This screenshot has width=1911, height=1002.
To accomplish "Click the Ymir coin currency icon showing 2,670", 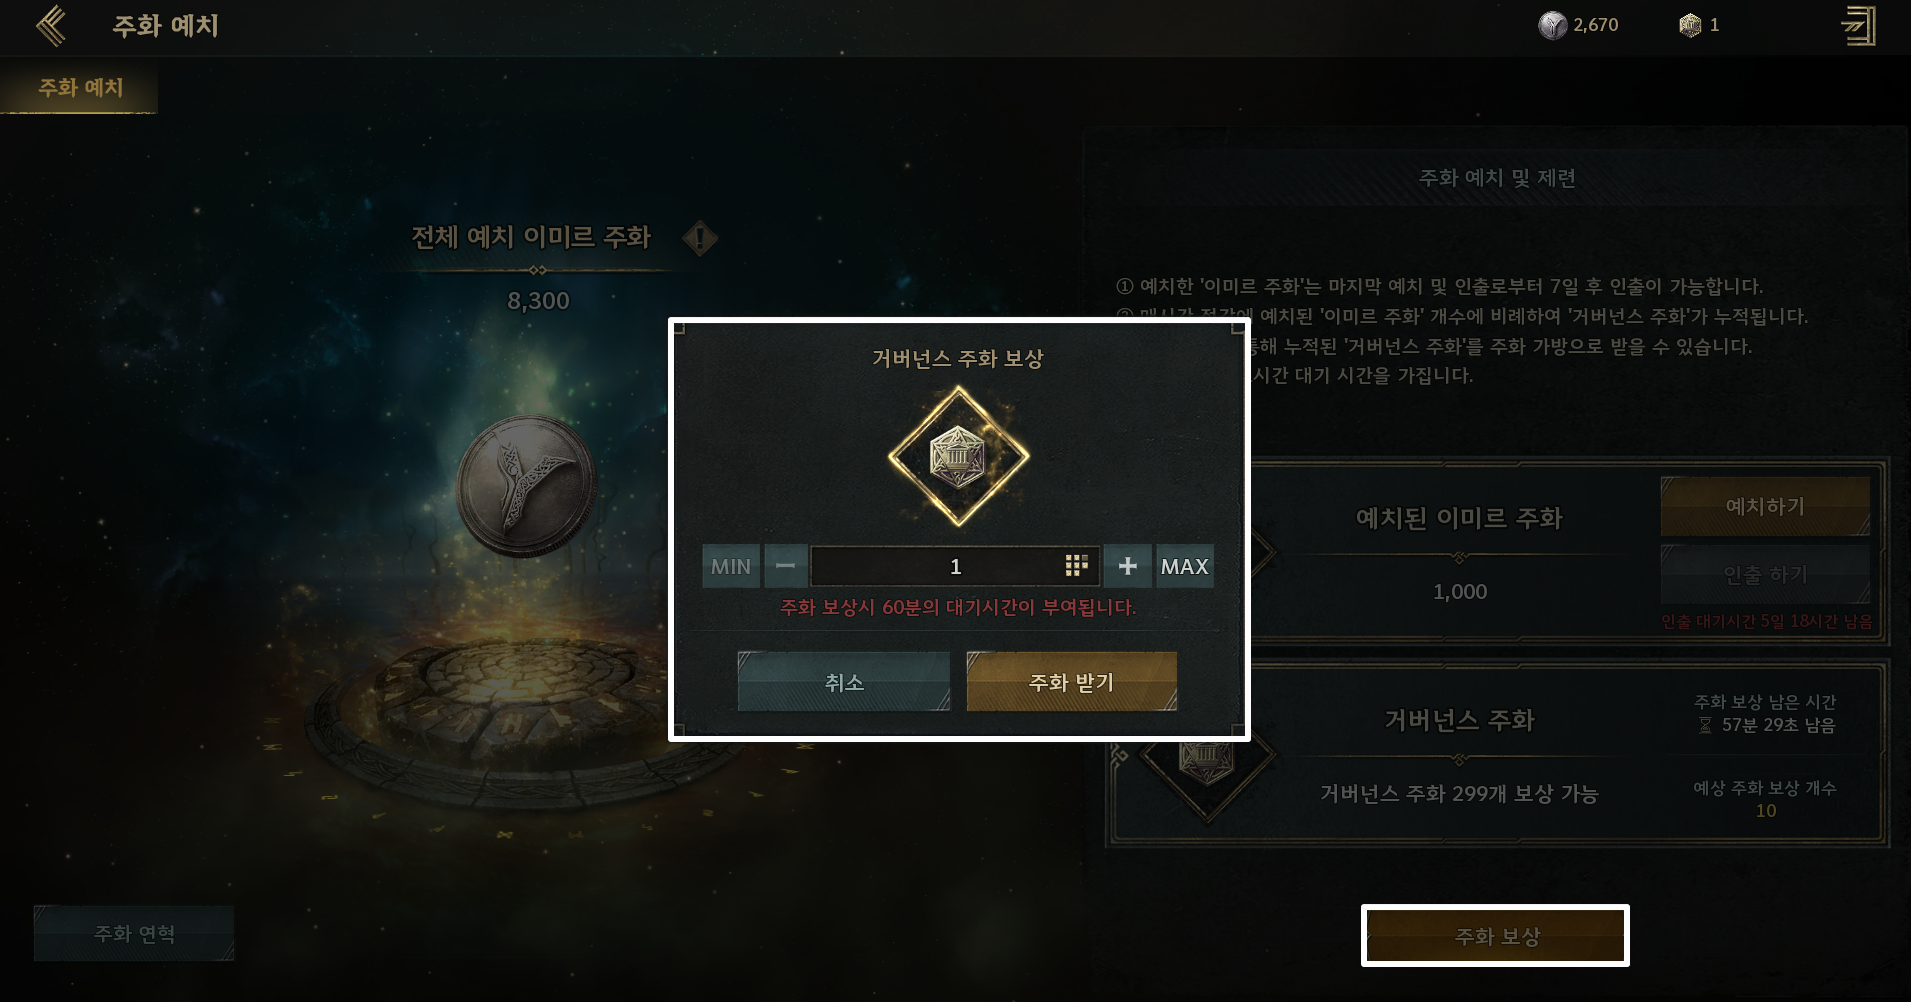I will 1552,25.
